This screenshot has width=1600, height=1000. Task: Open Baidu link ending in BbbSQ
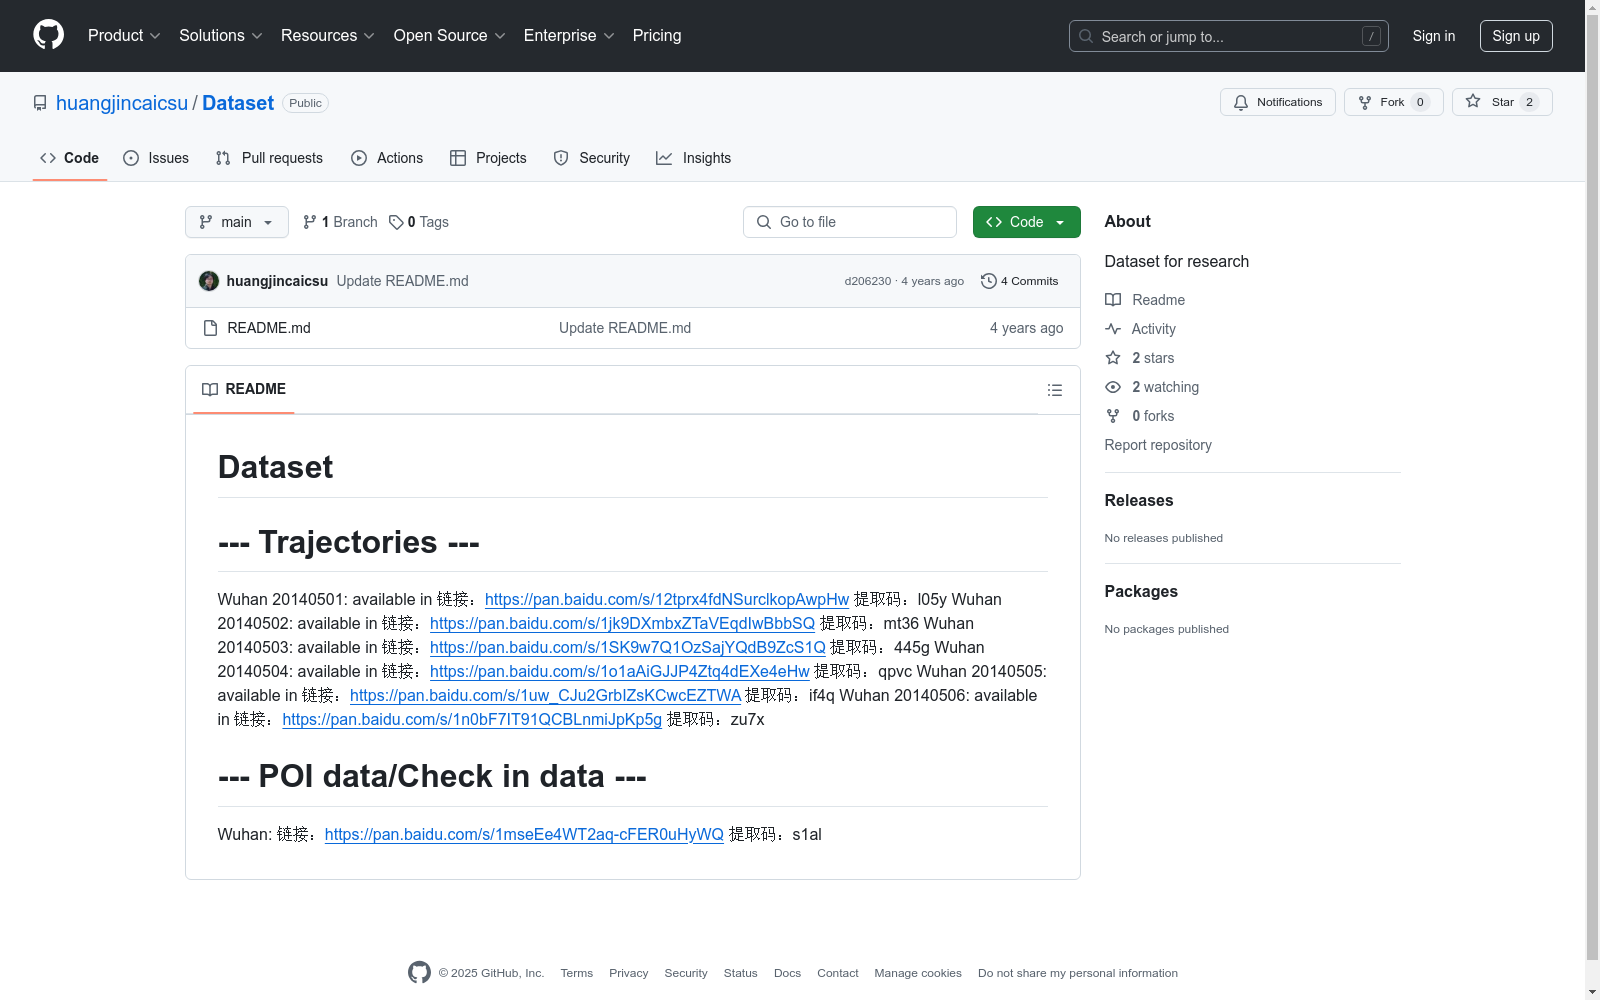click(622, 623)
